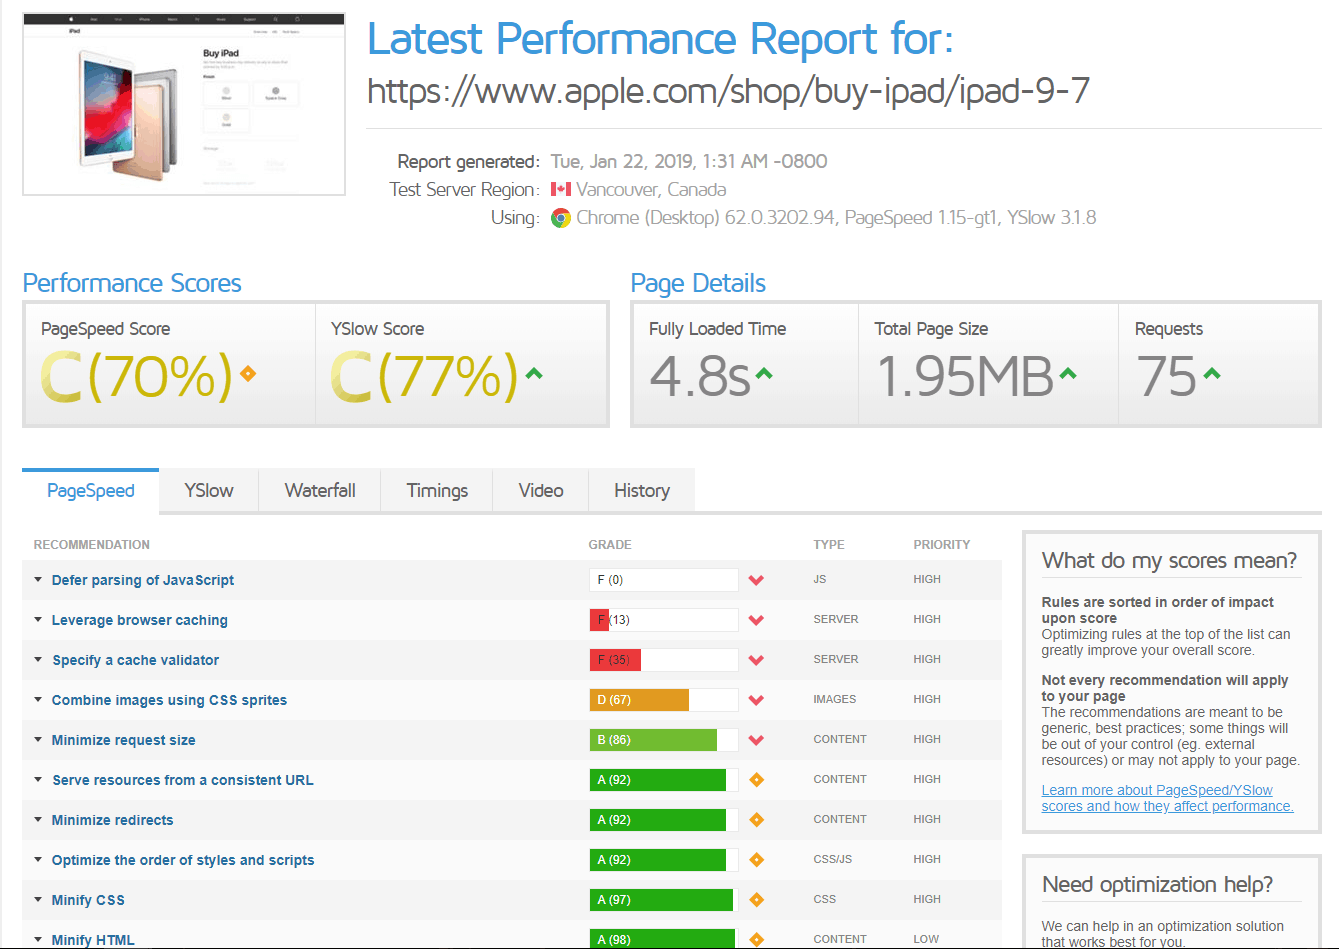Switch to the Waterfall tab
This screenshot has height=949, width=1339.
point(319,490)
